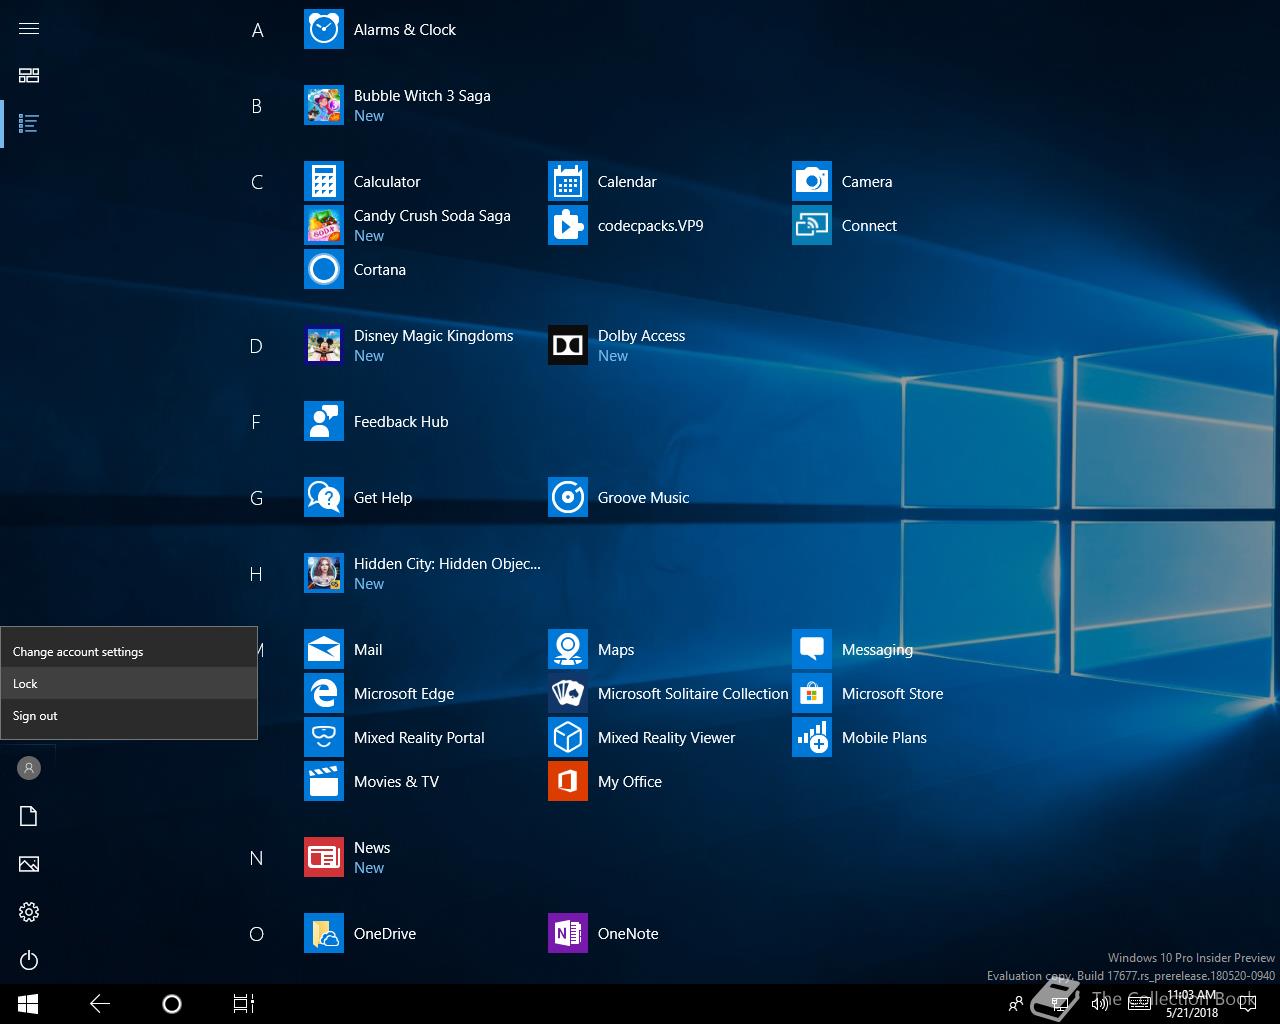This screenshot has width=1280, height=1024.
Task: Open the People icon in the tray
Action: click(x=1016, y=1004)
